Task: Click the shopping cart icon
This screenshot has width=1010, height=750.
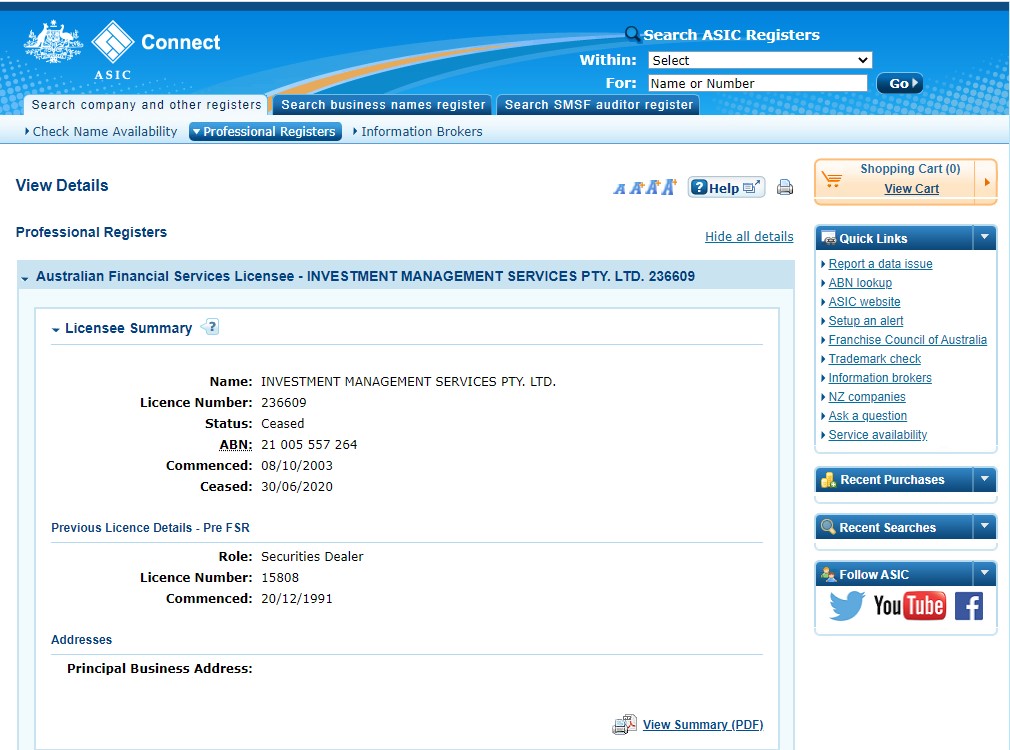Action: pos(832,179)
